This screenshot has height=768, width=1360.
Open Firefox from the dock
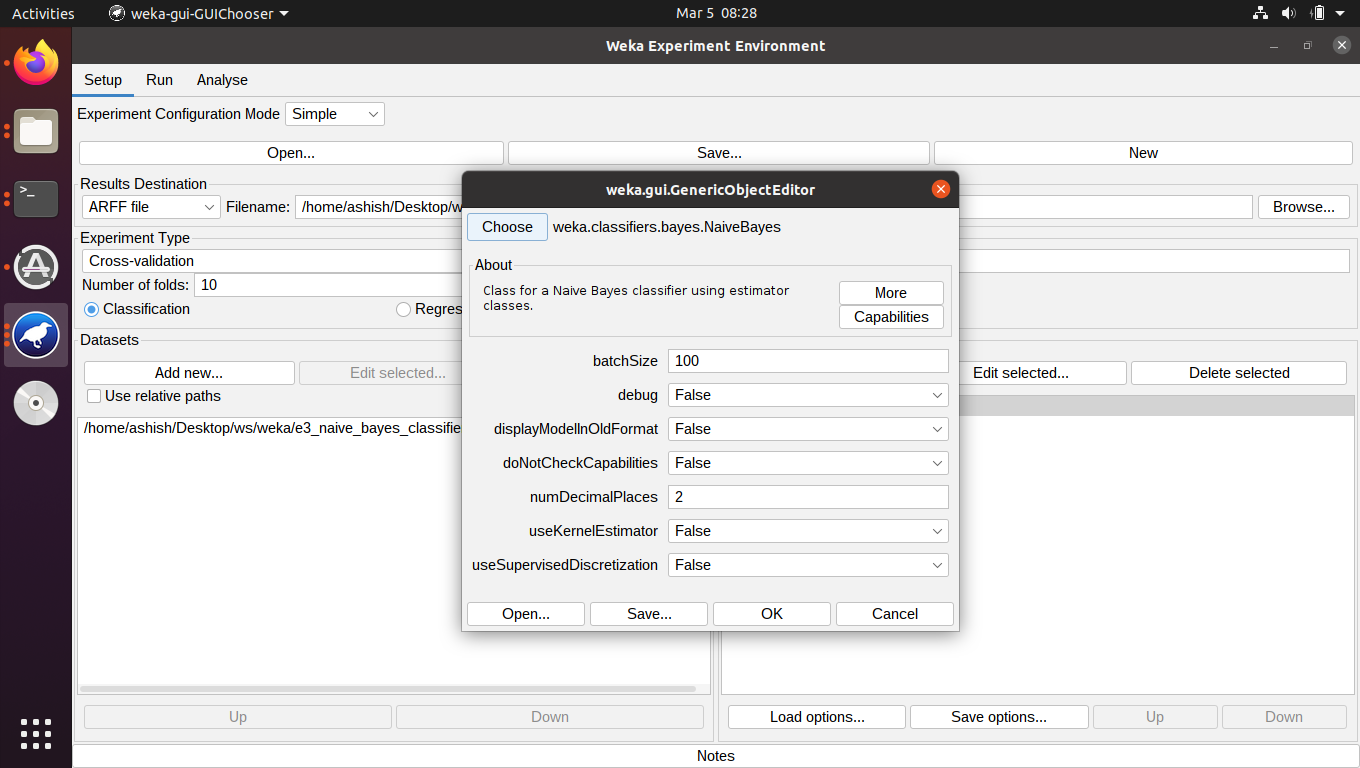[x=36, y=64]
